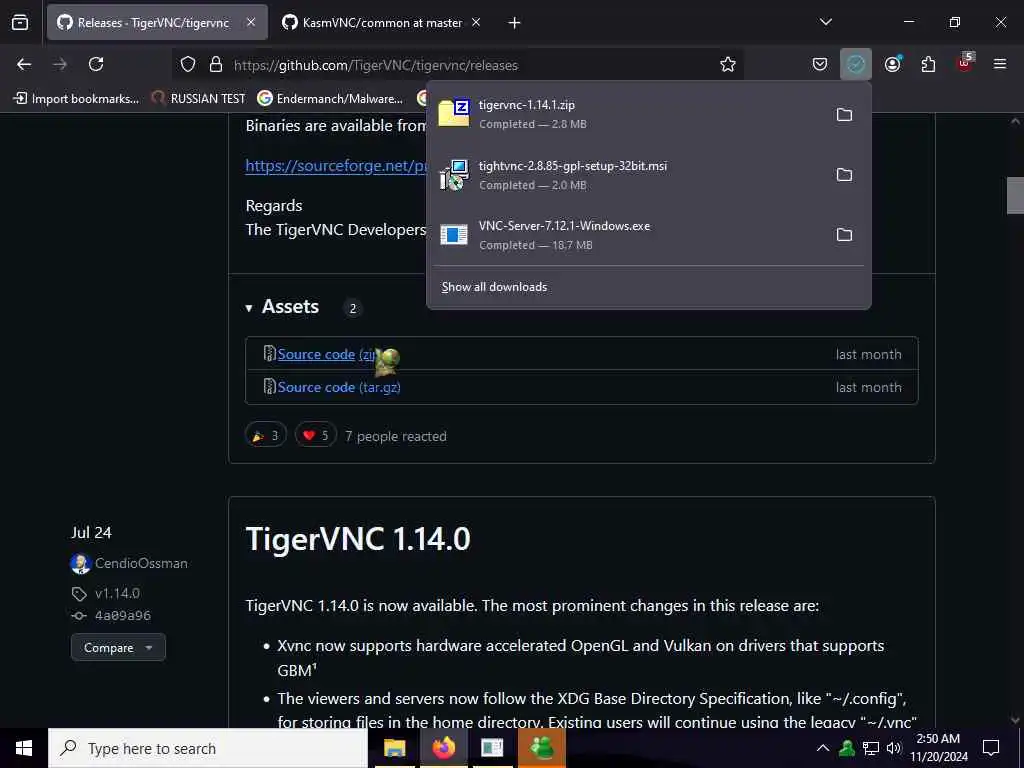1024x768 pixels.
Task: Click the heart reaction button
Action: (316, 436)
